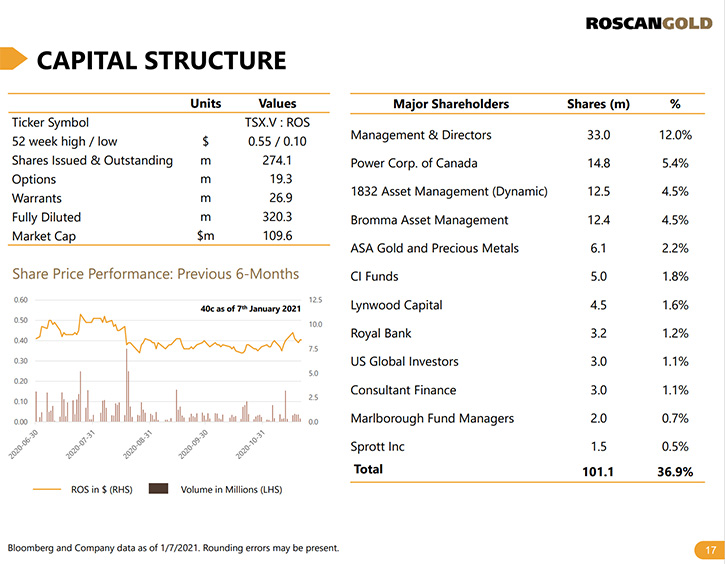Image resolution: width=725 pixels, height=564 pixels.
Task: Select the Sprott Inc row
Action: tap(528, 447)
